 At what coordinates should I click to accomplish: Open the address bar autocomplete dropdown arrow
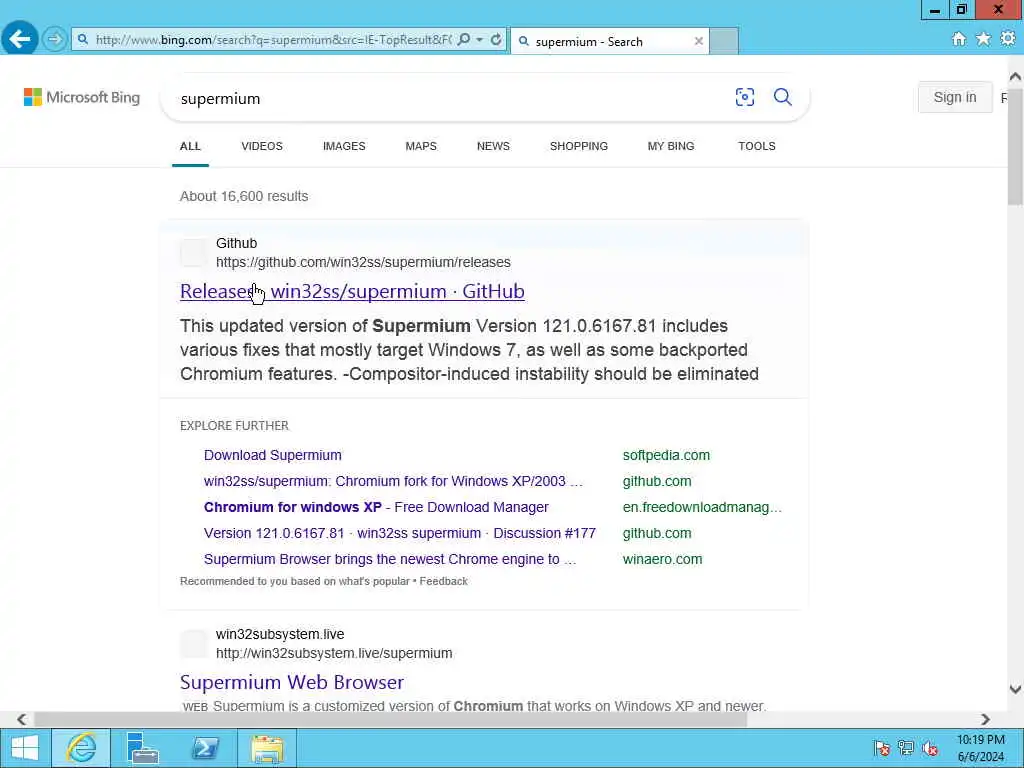tap(479, 40)
